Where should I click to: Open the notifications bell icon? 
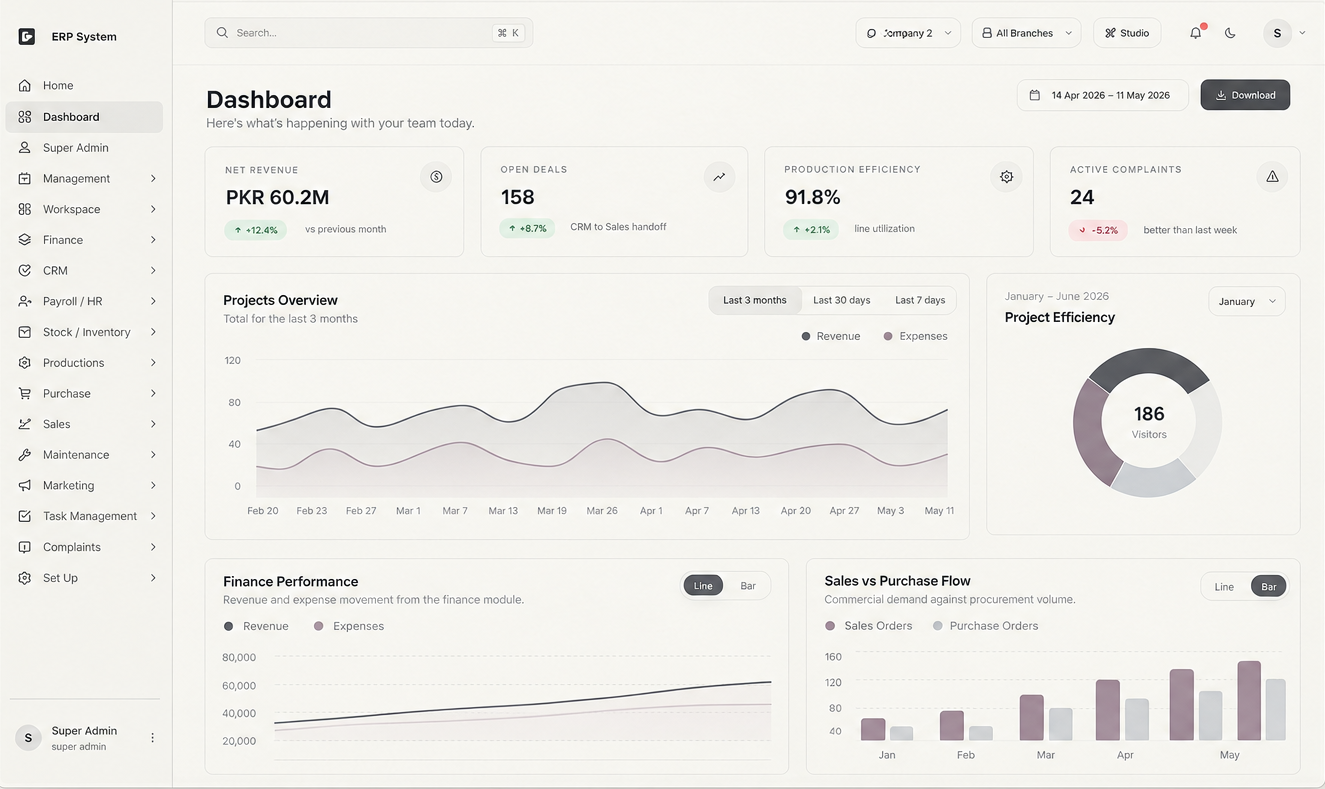click(x=1195, y=33)
